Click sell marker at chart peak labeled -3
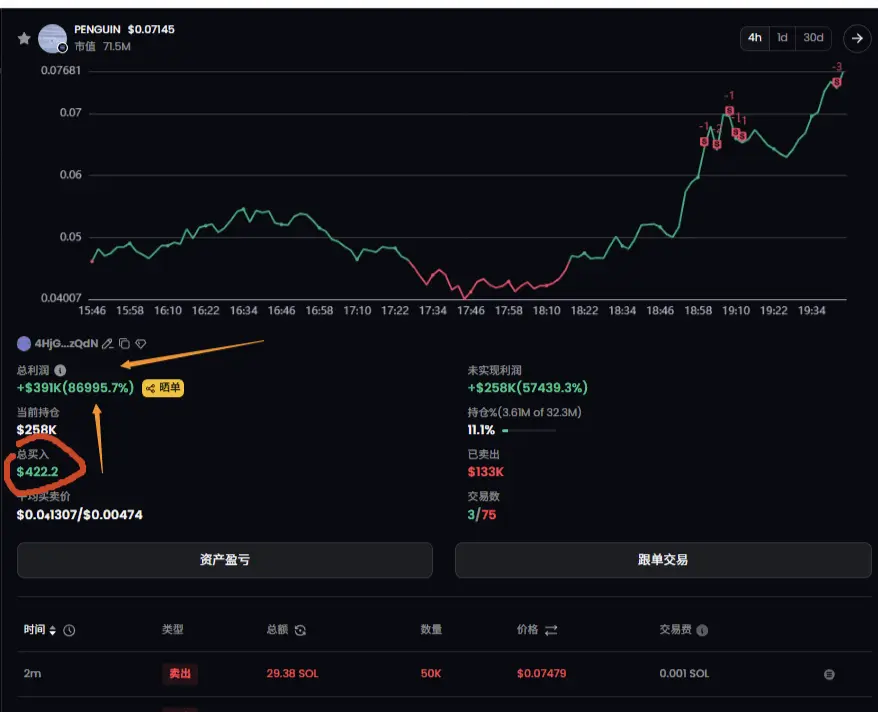878x712 pixels. pos(837,82)
